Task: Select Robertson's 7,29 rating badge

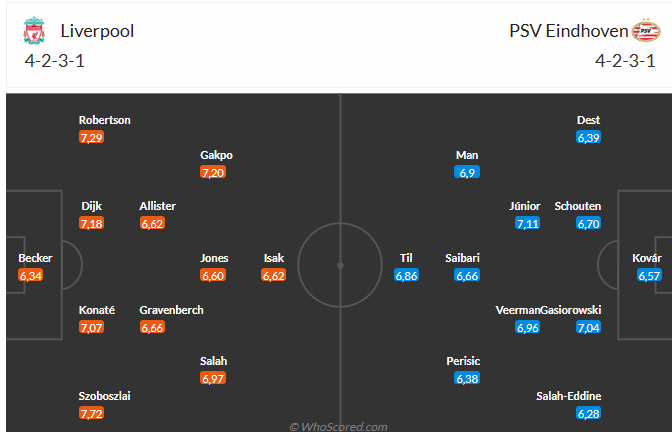Action: click(x=91, y=137)
